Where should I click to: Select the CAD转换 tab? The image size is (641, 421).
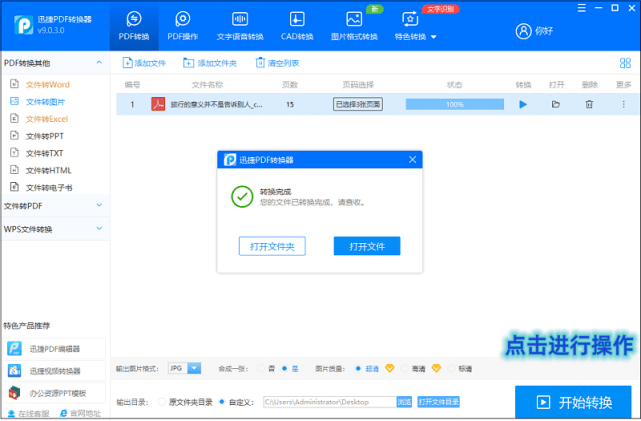click(297, 26)
